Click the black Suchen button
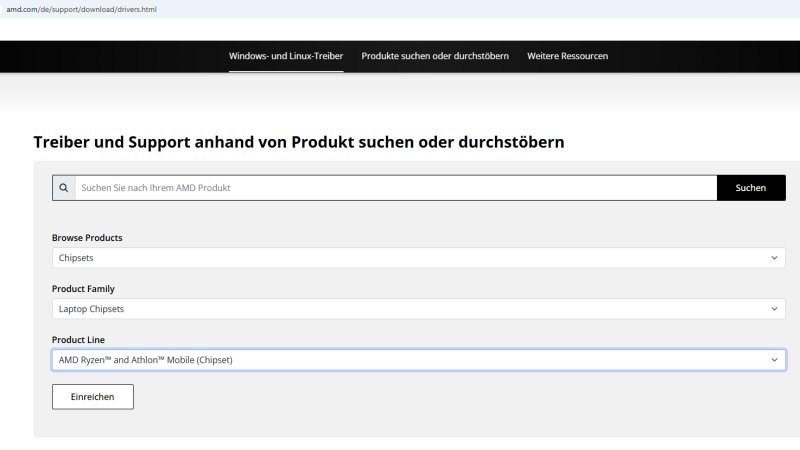 [x=751, y=188]
